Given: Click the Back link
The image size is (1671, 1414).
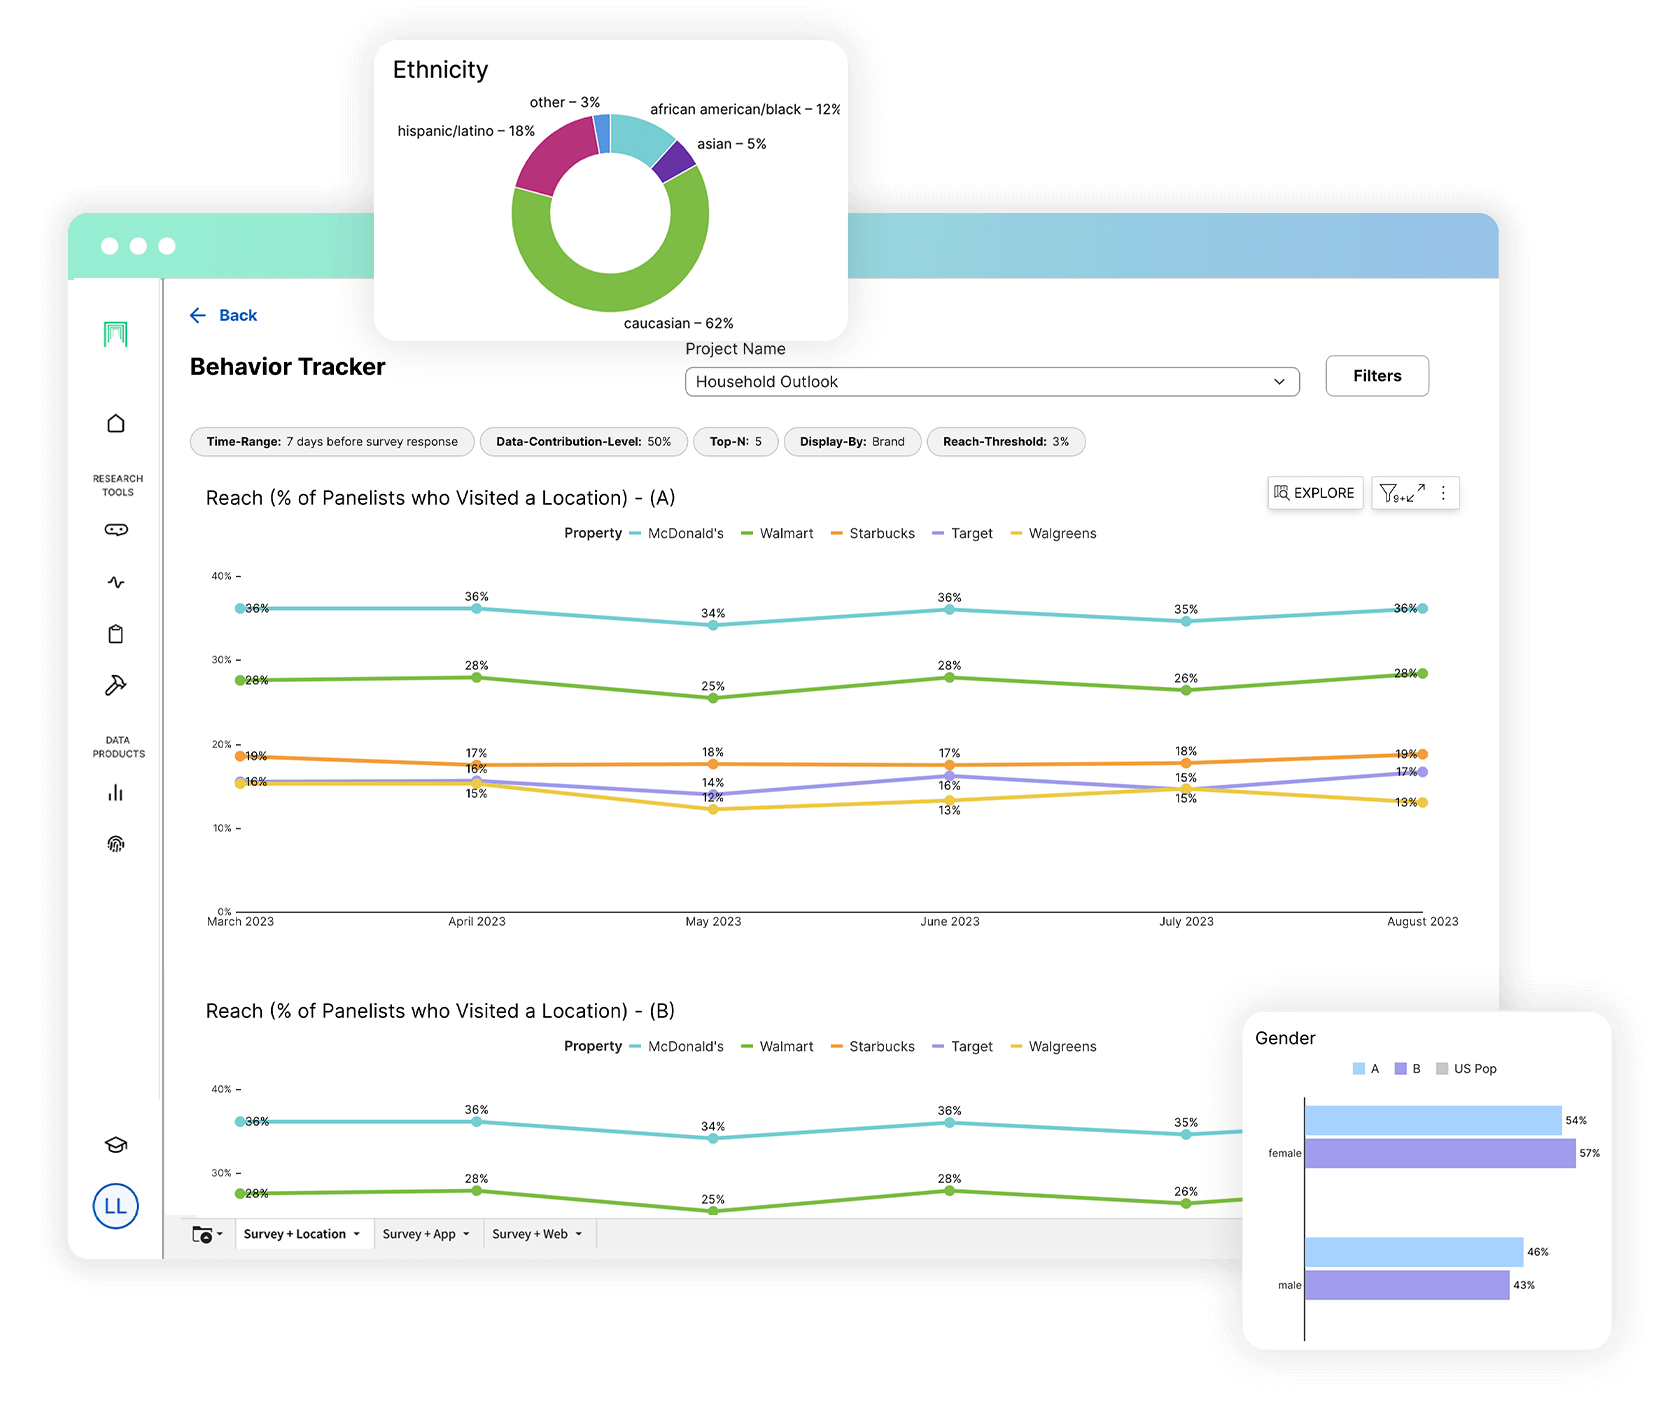Looking at the screenshot, I should pos(238,316).
